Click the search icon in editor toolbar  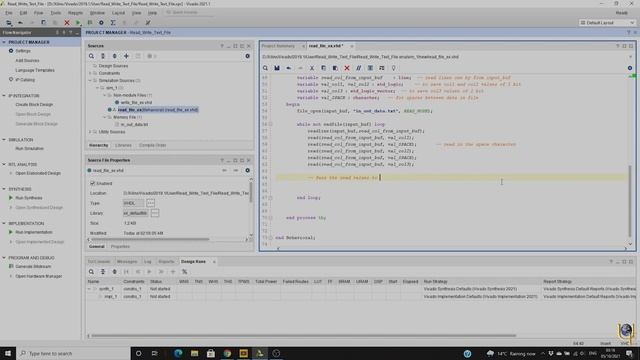click(265, 68)
